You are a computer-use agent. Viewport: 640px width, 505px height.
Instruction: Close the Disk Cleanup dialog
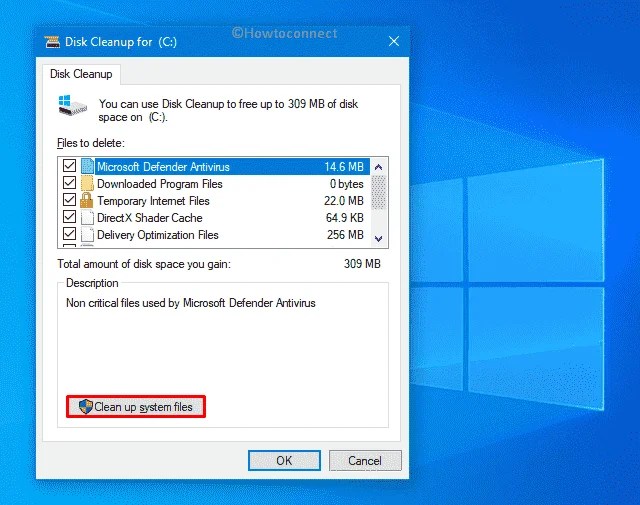click(394, 41)
